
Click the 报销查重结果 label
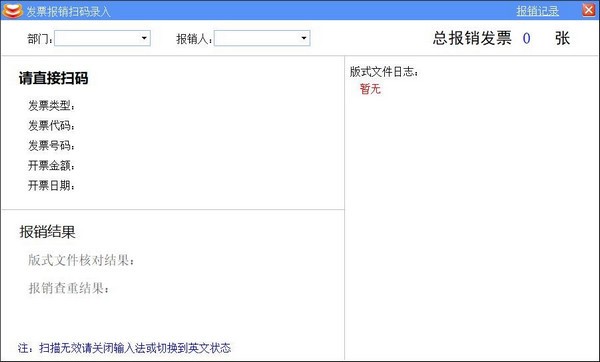click(69, 288)
